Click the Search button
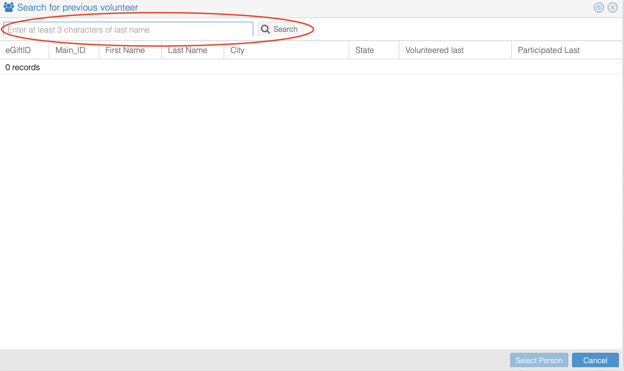The image size is (624, 371). point(280,29)
